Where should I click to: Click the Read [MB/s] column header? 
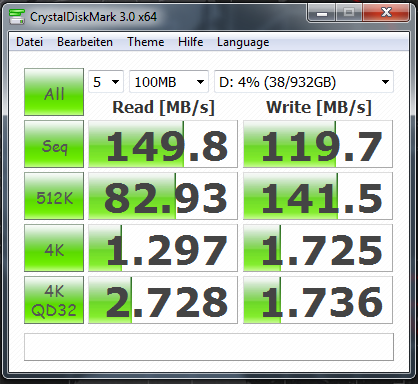(x=163, y=107)
